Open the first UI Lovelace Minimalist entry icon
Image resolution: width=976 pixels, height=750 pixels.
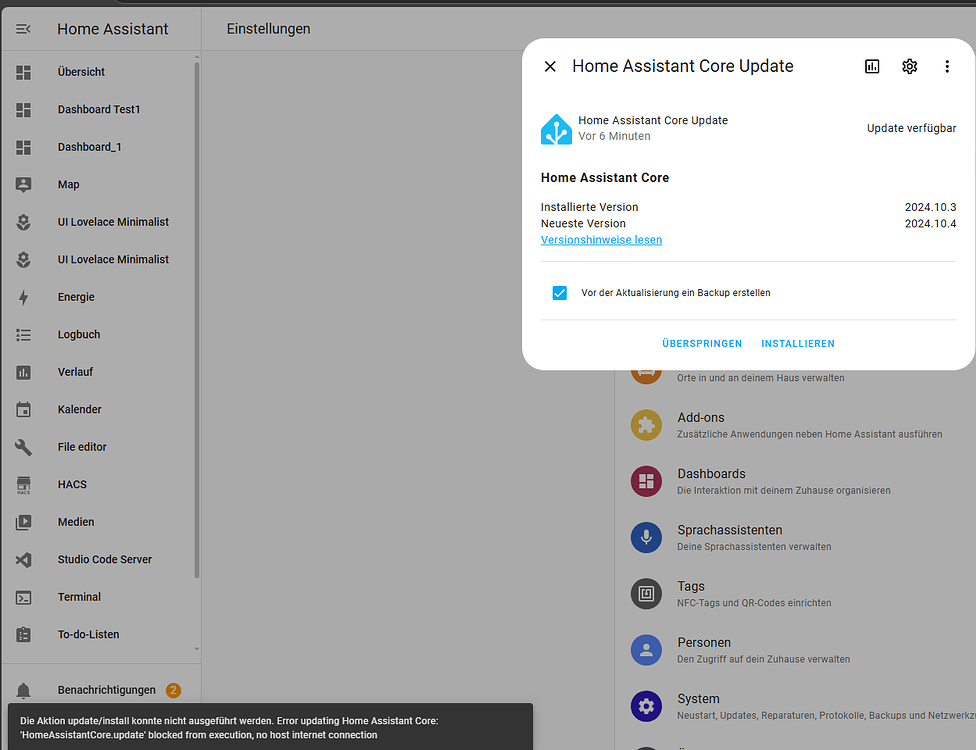click(x=23, y=222)
